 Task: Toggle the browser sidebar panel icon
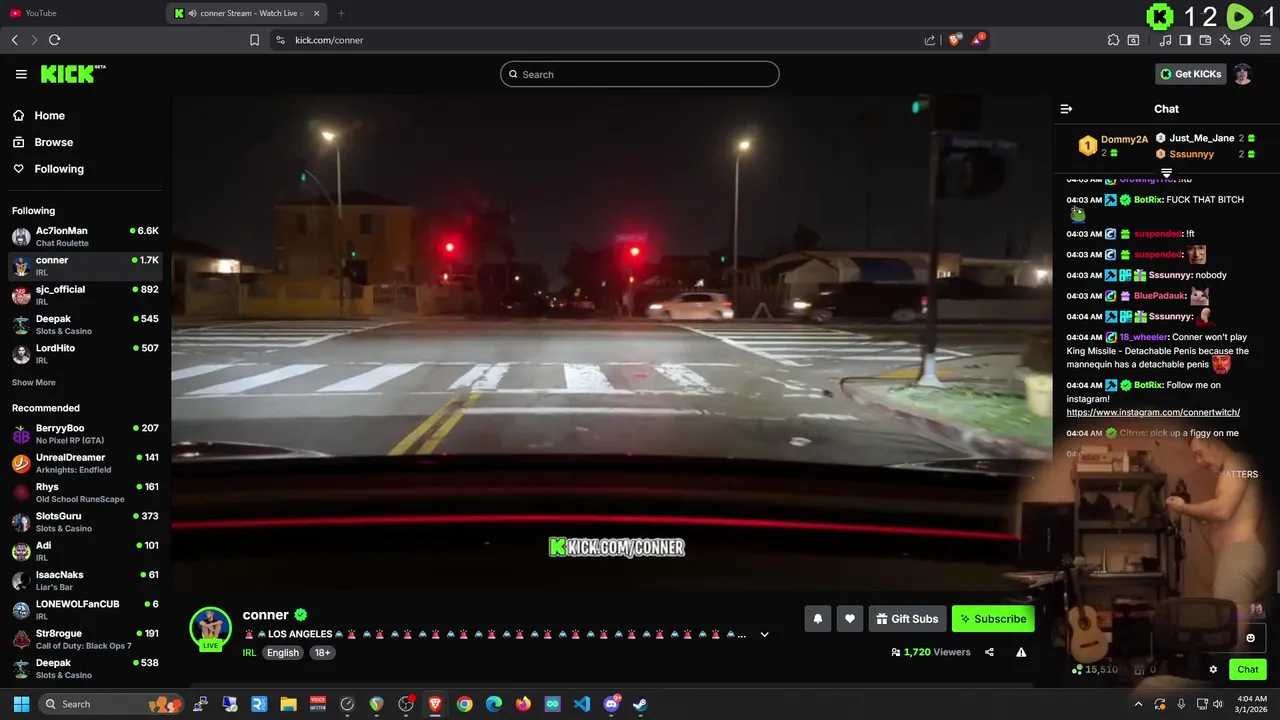point(1185,40)
